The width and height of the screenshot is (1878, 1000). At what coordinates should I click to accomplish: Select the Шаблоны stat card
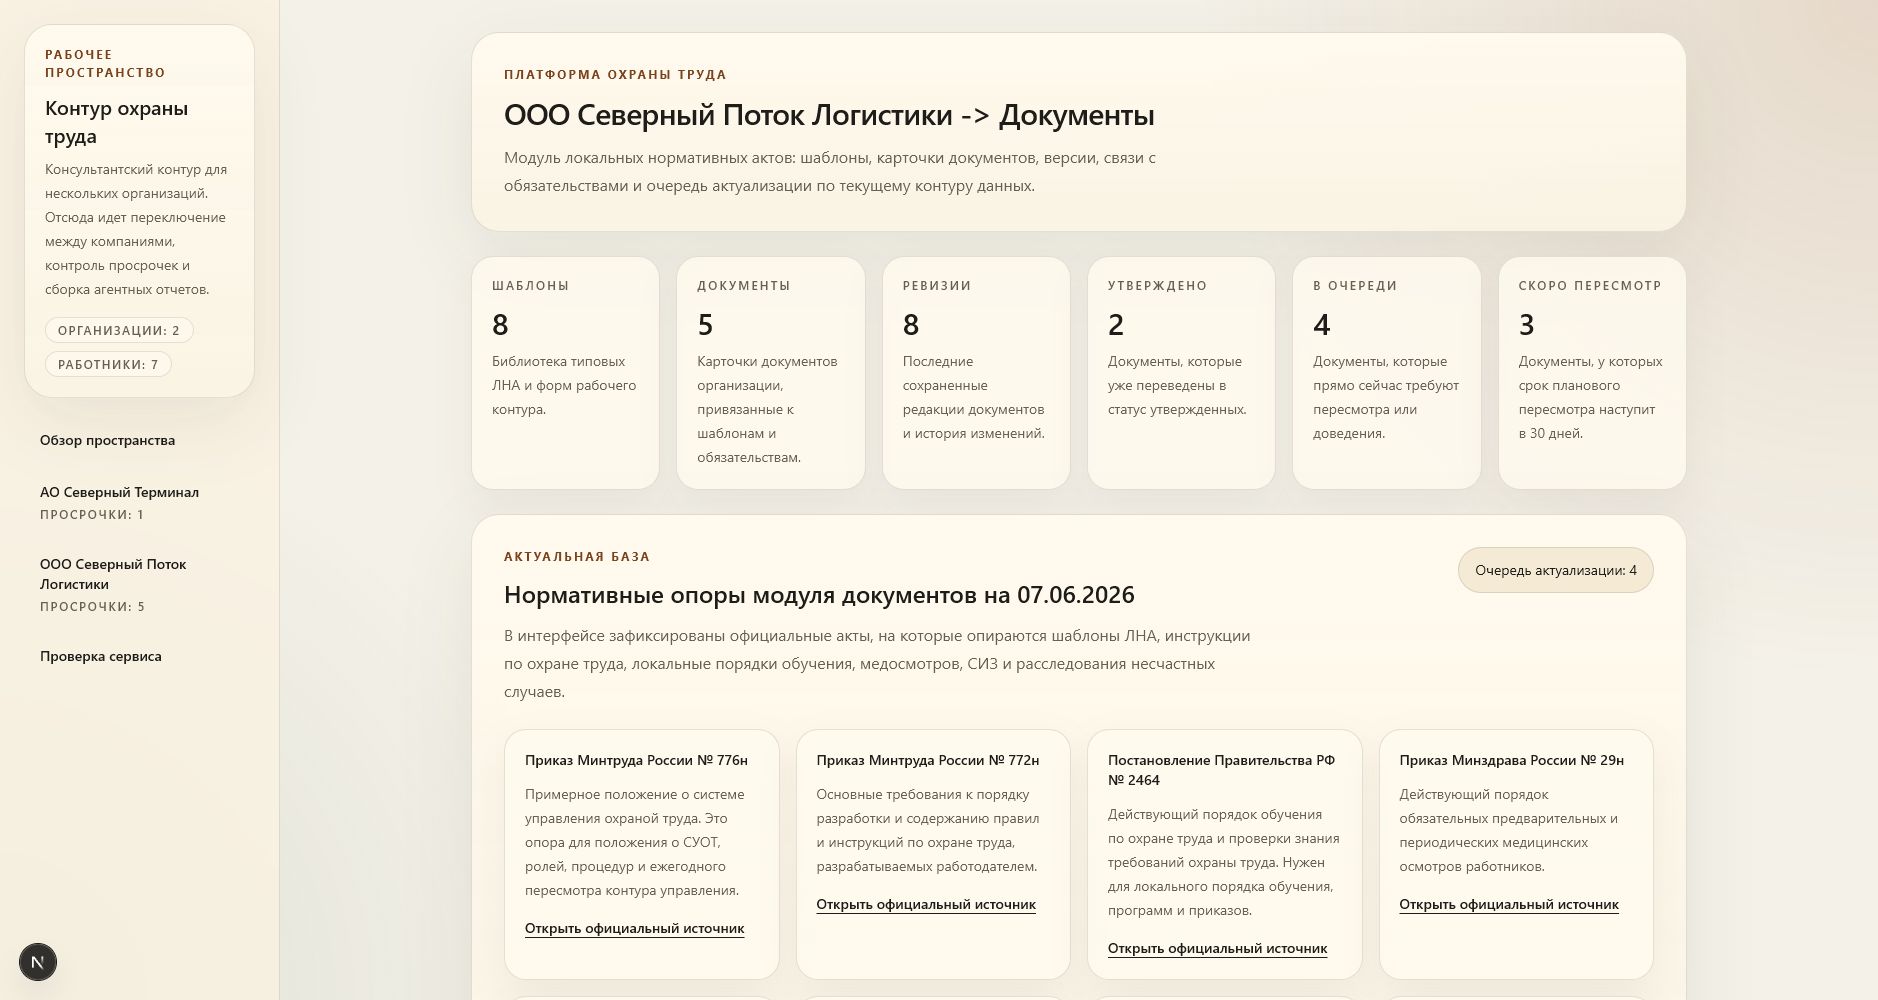[x=565, y=373]
